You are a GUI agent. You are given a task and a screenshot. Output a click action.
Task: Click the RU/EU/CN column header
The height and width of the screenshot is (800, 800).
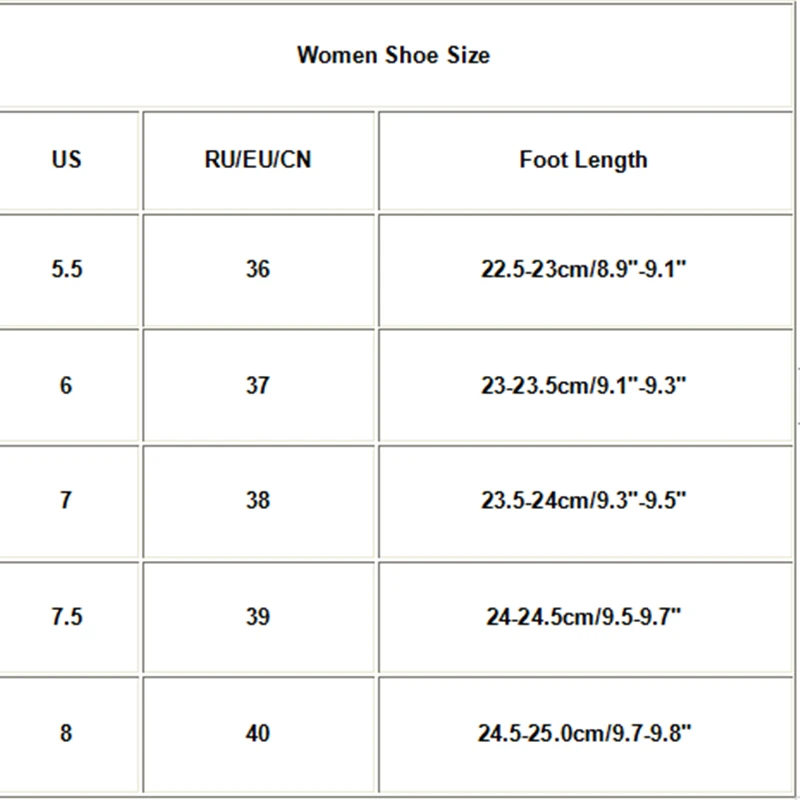click(x=258, y=160)
